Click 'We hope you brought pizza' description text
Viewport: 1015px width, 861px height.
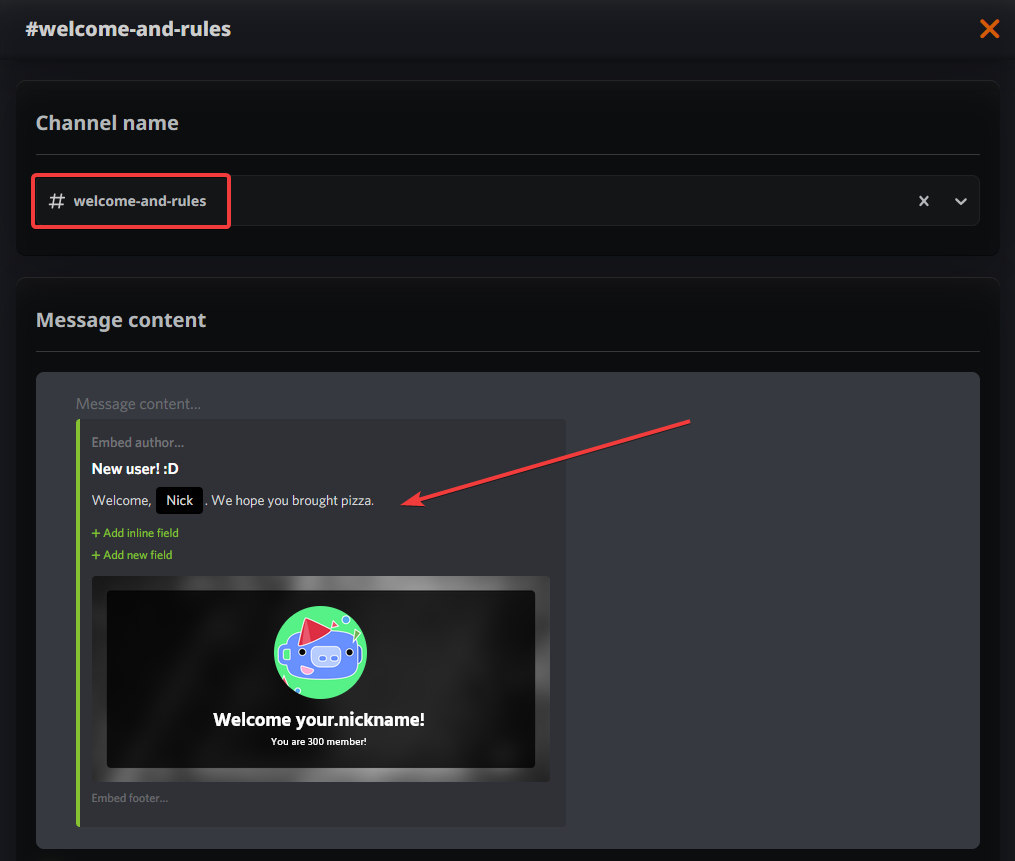(293, 500)
